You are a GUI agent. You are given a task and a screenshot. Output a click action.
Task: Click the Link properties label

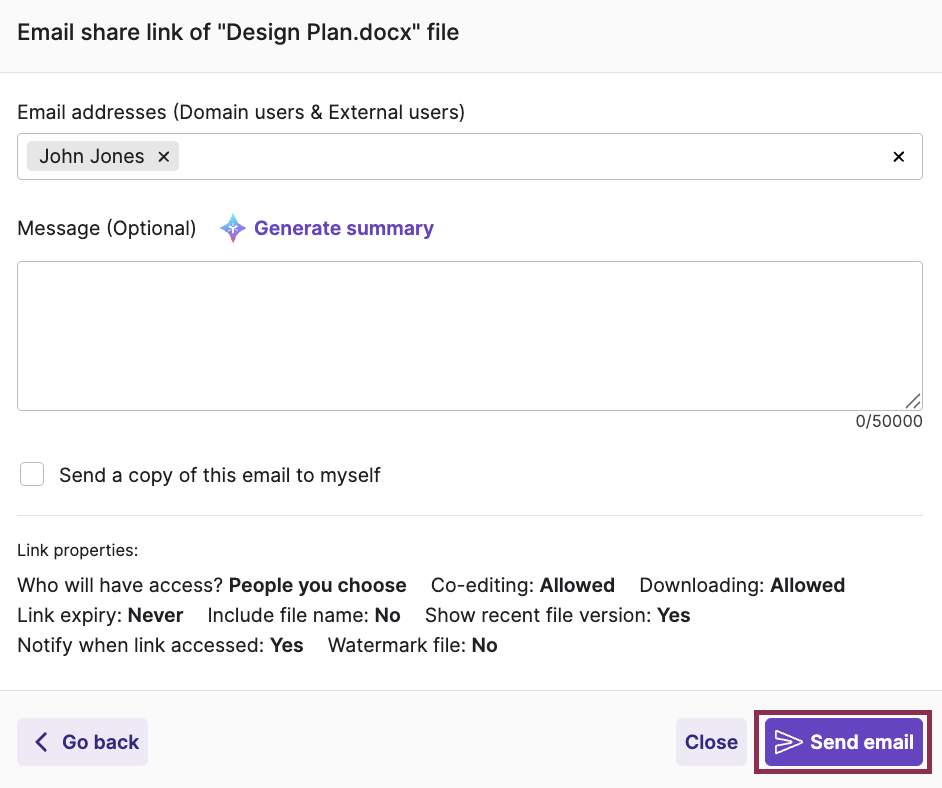[77, 550]
